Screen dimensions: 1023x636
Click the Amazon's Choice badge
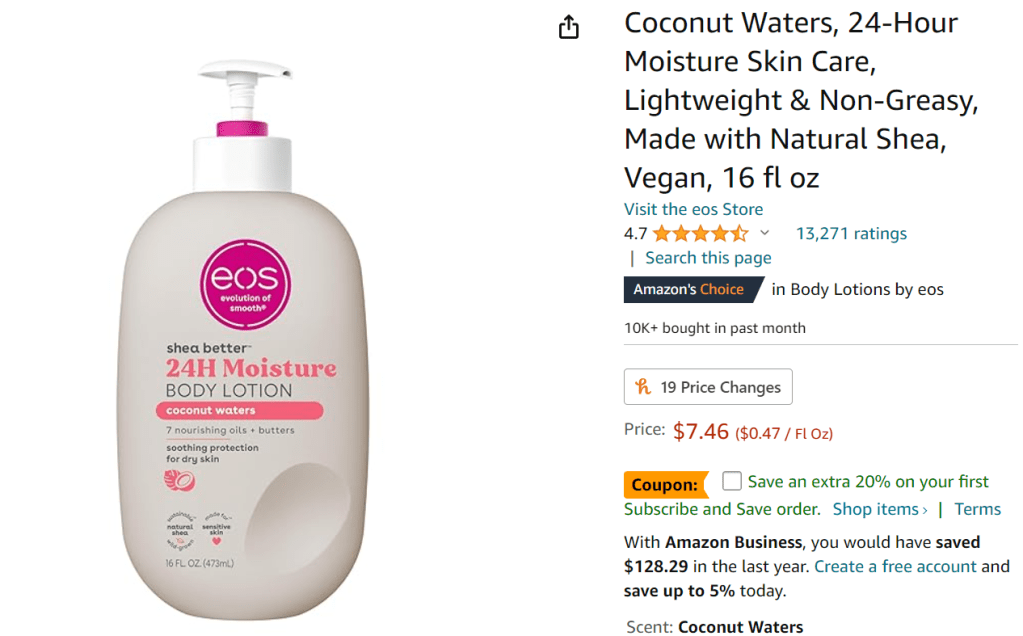coord(690,290)
